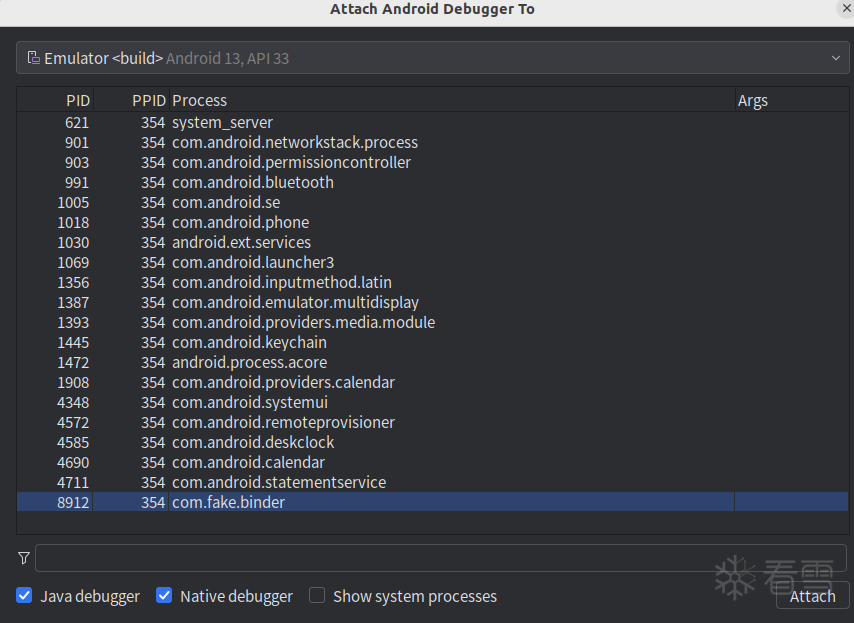
Task: Select com.android.deskclock with PID 4585
Action: [x=252, y=442]
